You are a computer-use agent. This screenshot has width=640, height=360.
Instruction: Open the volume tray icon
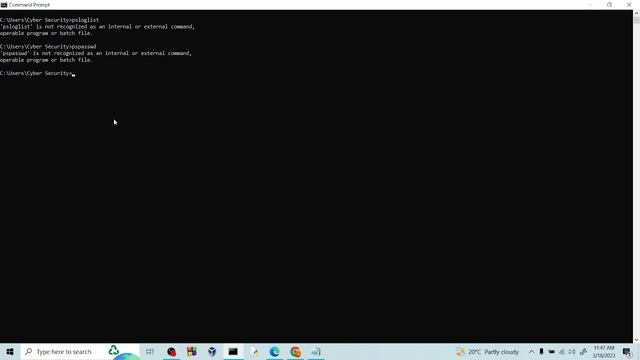pos(572,351)
